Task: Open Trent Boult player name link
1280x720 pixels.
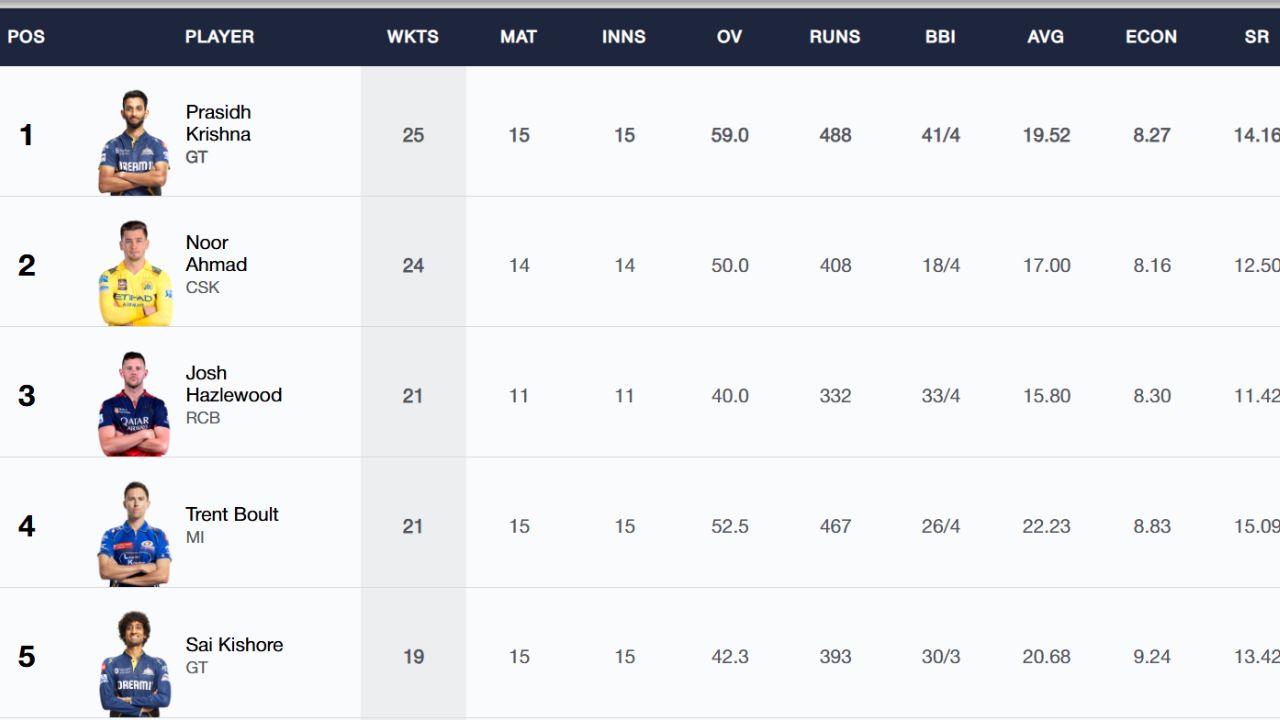Action: pyautogui.click(x=232, y=514)
